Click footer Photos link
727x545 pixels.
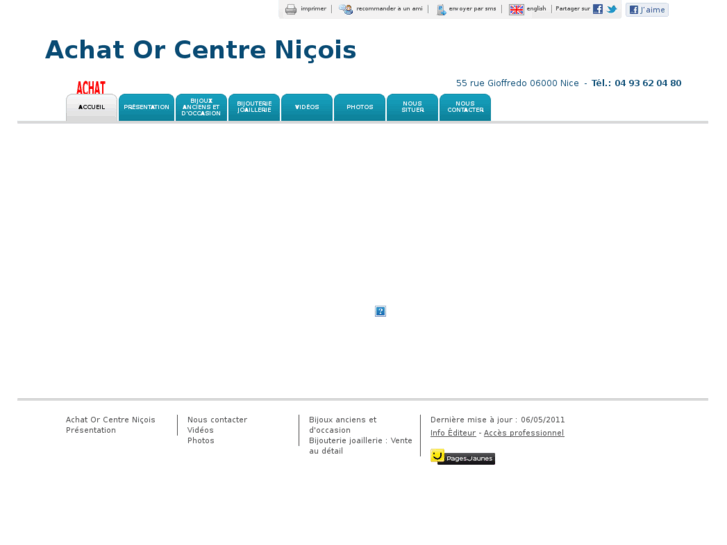click(x=201, y=441)
